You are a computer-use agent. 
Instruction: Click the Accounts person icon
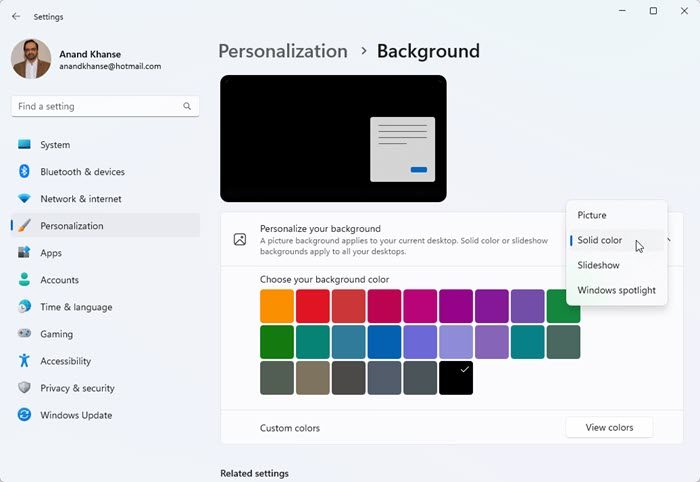click(x=24, y=280)
